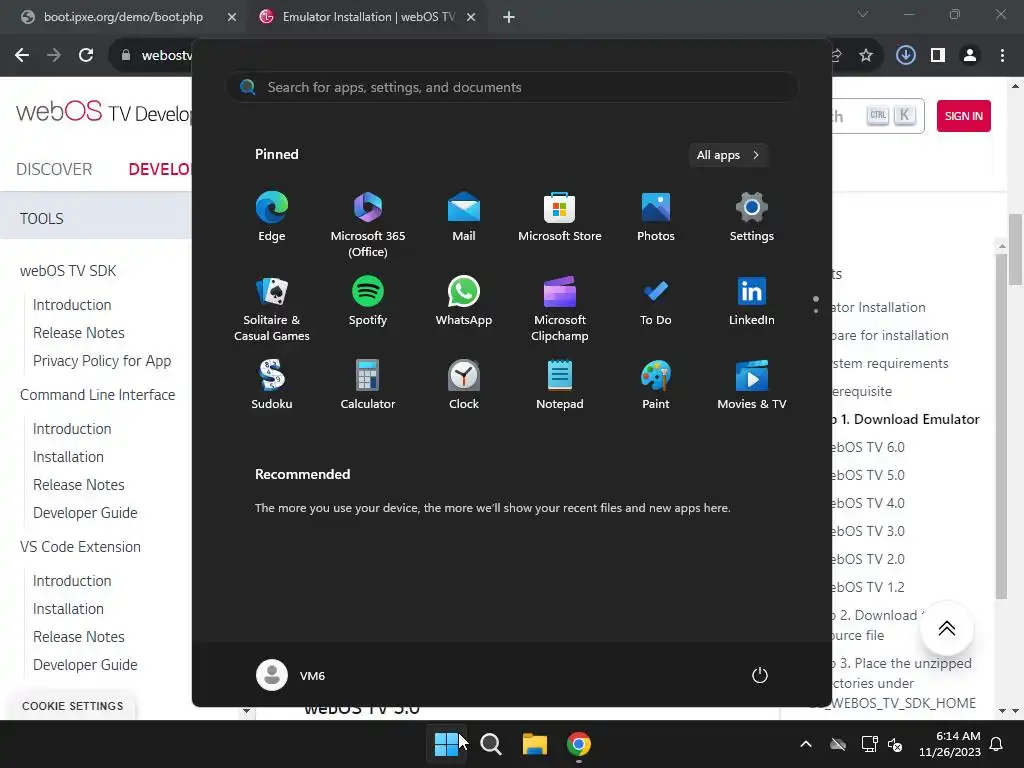Launch LinkedIn
Screen dimensions: 1024x768
(x=752, y=302)
